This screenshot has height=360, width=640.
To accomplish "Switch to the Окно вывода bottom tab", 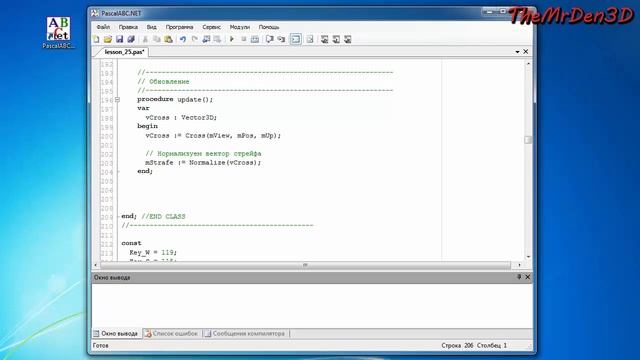I will tap(116, 333).
